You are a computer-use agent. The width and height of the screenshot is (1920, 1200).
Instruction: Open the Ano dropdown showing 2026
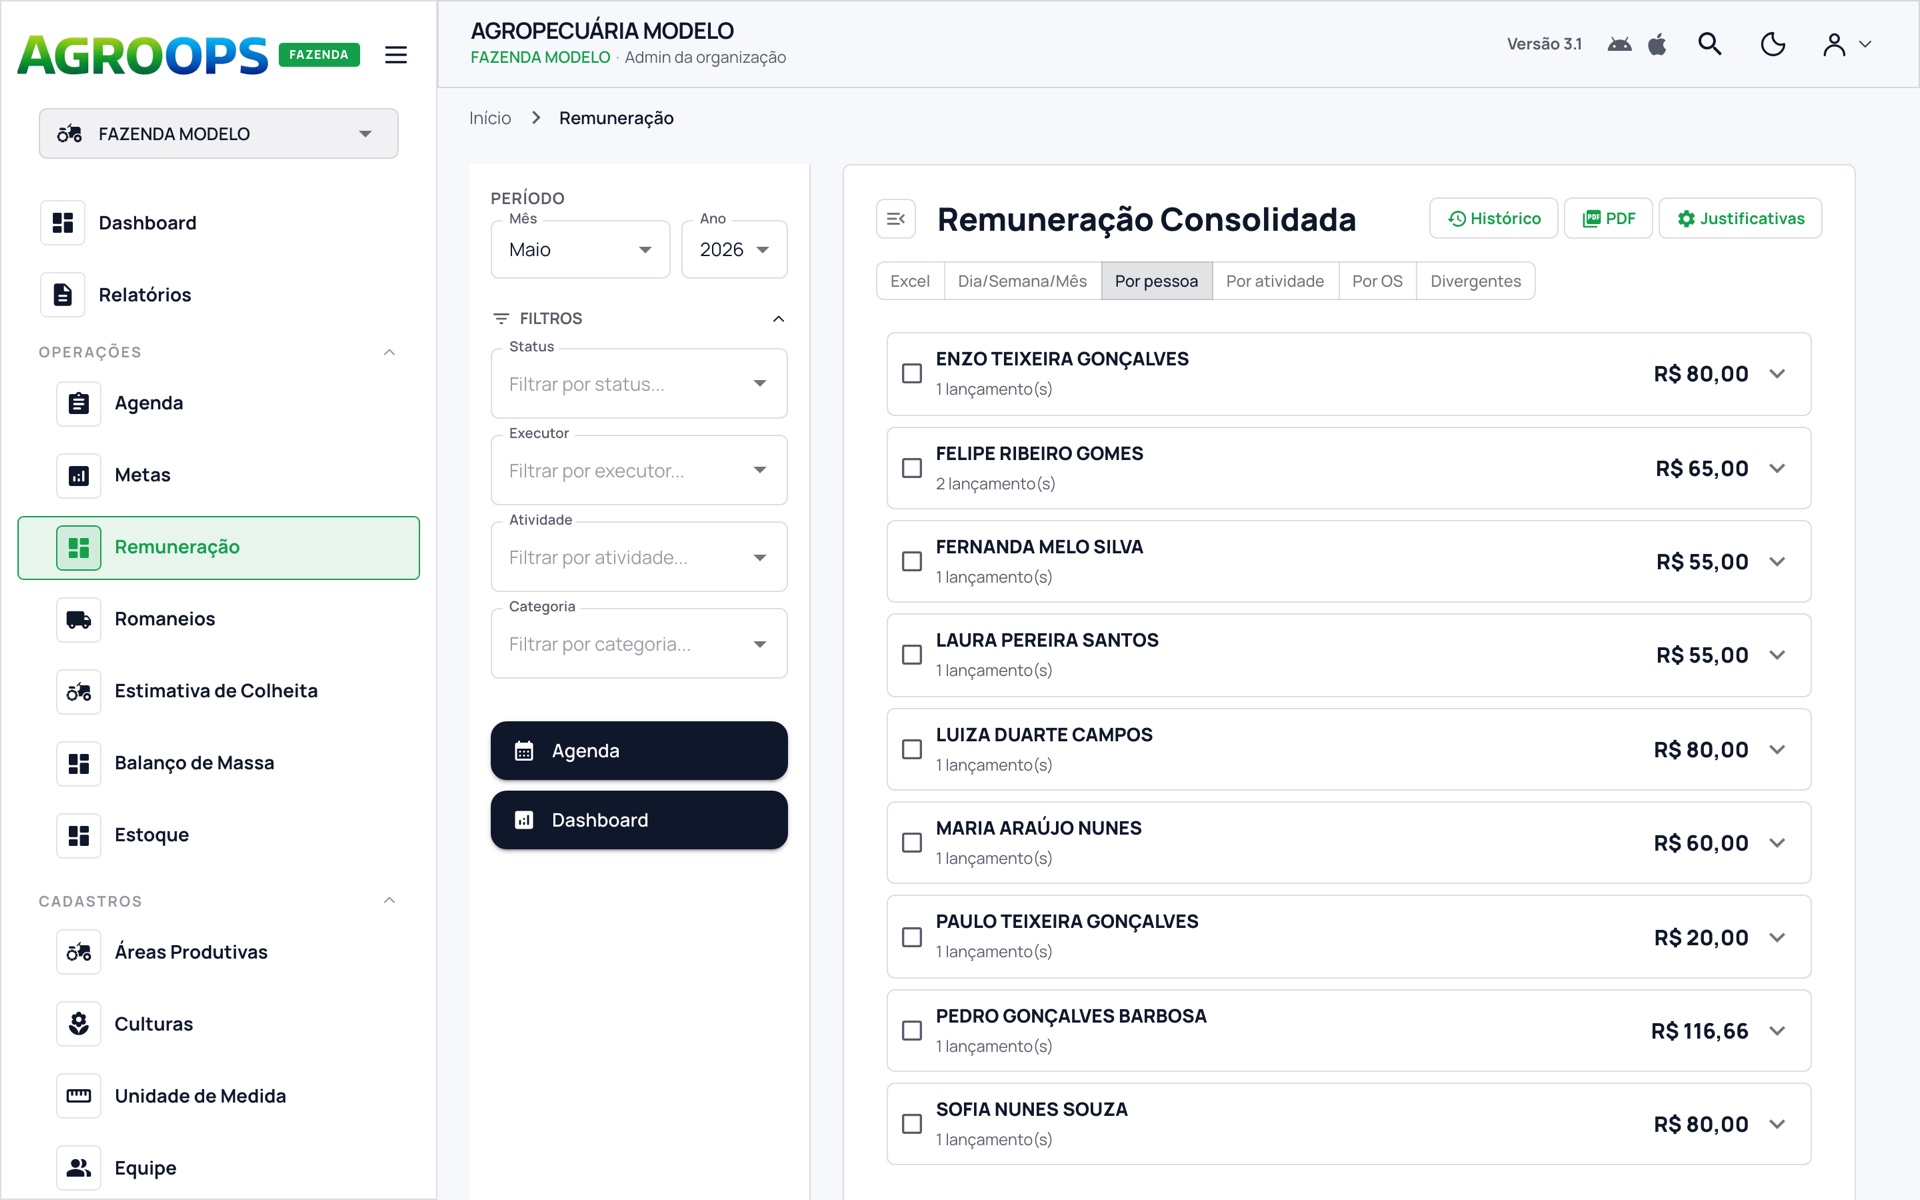click(x=734, y=249)
